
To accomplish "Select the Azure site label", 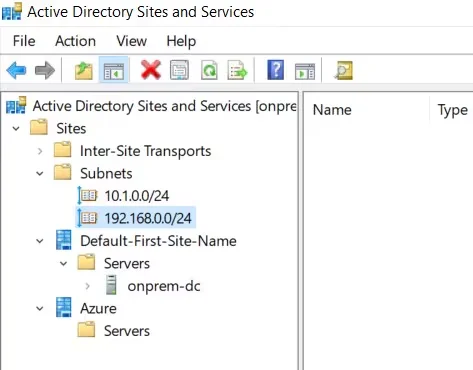I will (x=98, y=308).
